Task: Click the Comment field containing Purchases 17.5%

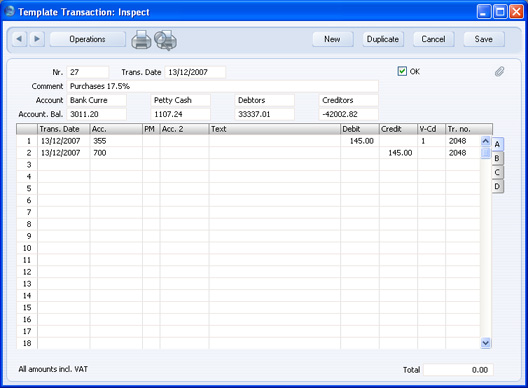Action: (x=223, y=86)
